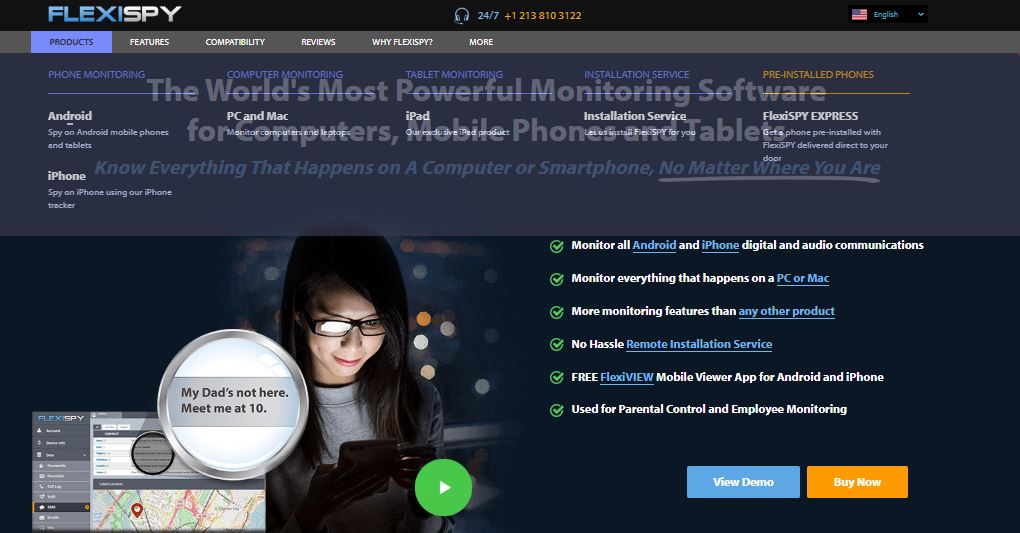Image resolution: width=1020 pixels, height=533 pixels.
Task: Click the red map location pin
Action: (x=137, y=510)
